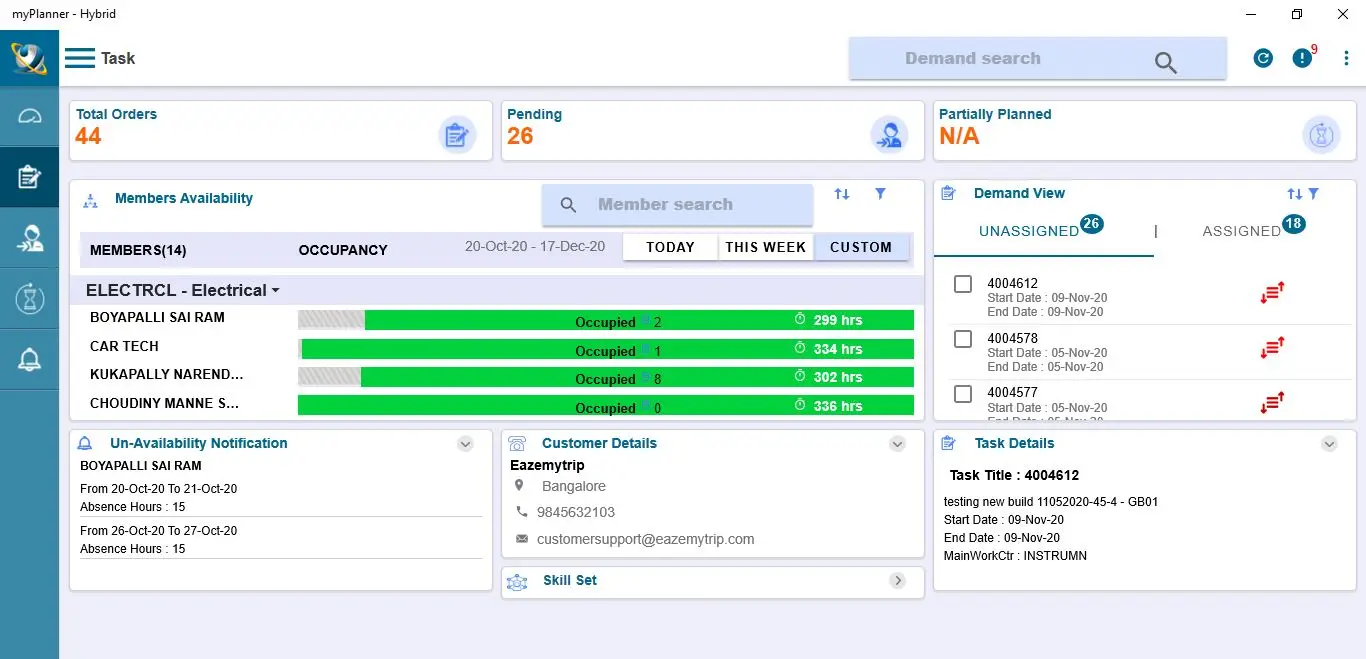Screen dimensions: 1366x659
Task: Click the Pending card person icon
Action: (x=889, y=134)
